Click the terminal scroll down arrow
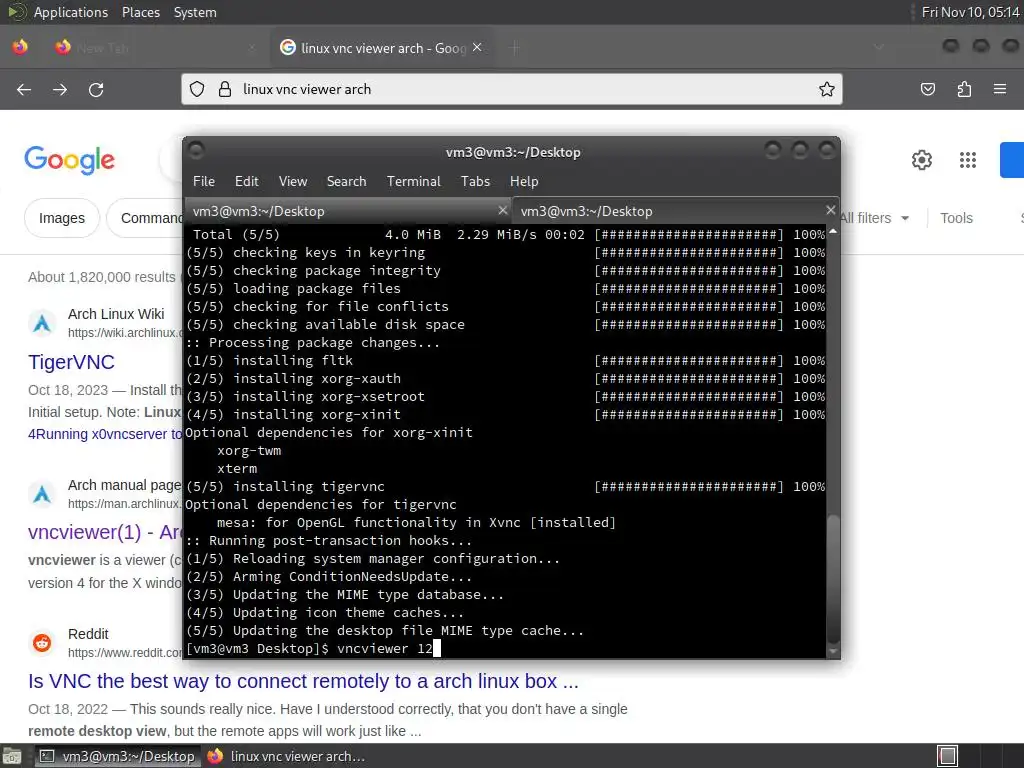The height and width of the screenshot is (768, 1024). [833, 651]
